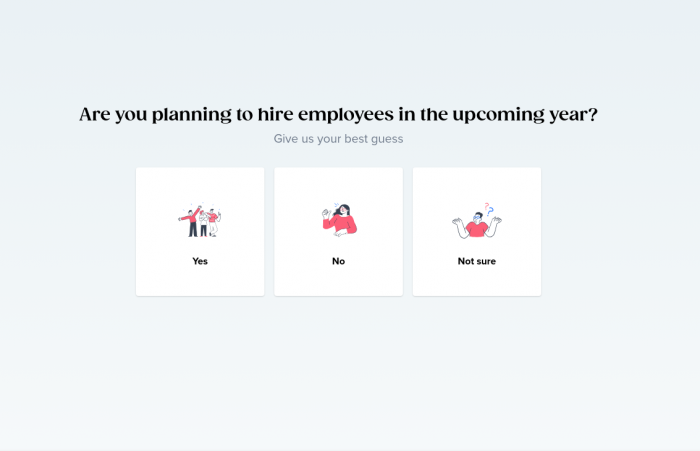The image size is (700, 451).
Task: Click empty white area above the Not sure illustration
Action: [477, 184]
